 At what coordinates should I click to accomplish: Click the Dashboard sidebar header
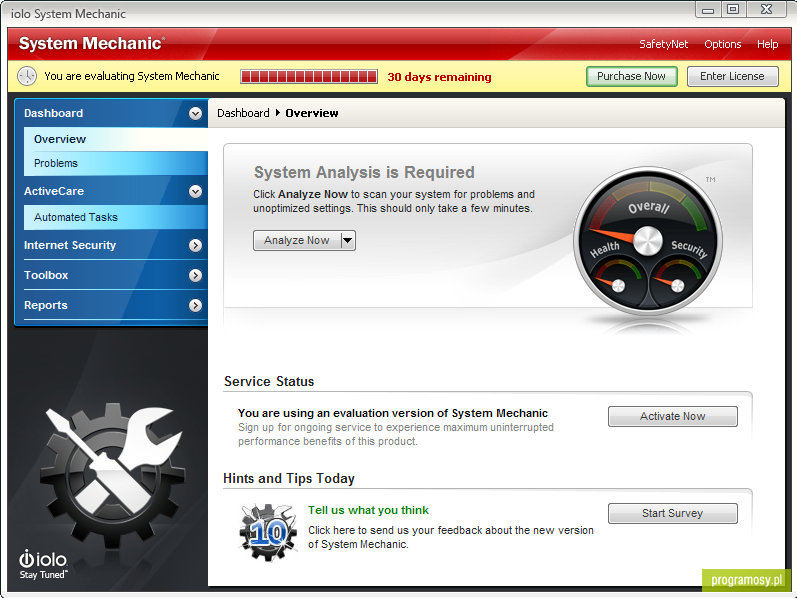coord(111,113)
